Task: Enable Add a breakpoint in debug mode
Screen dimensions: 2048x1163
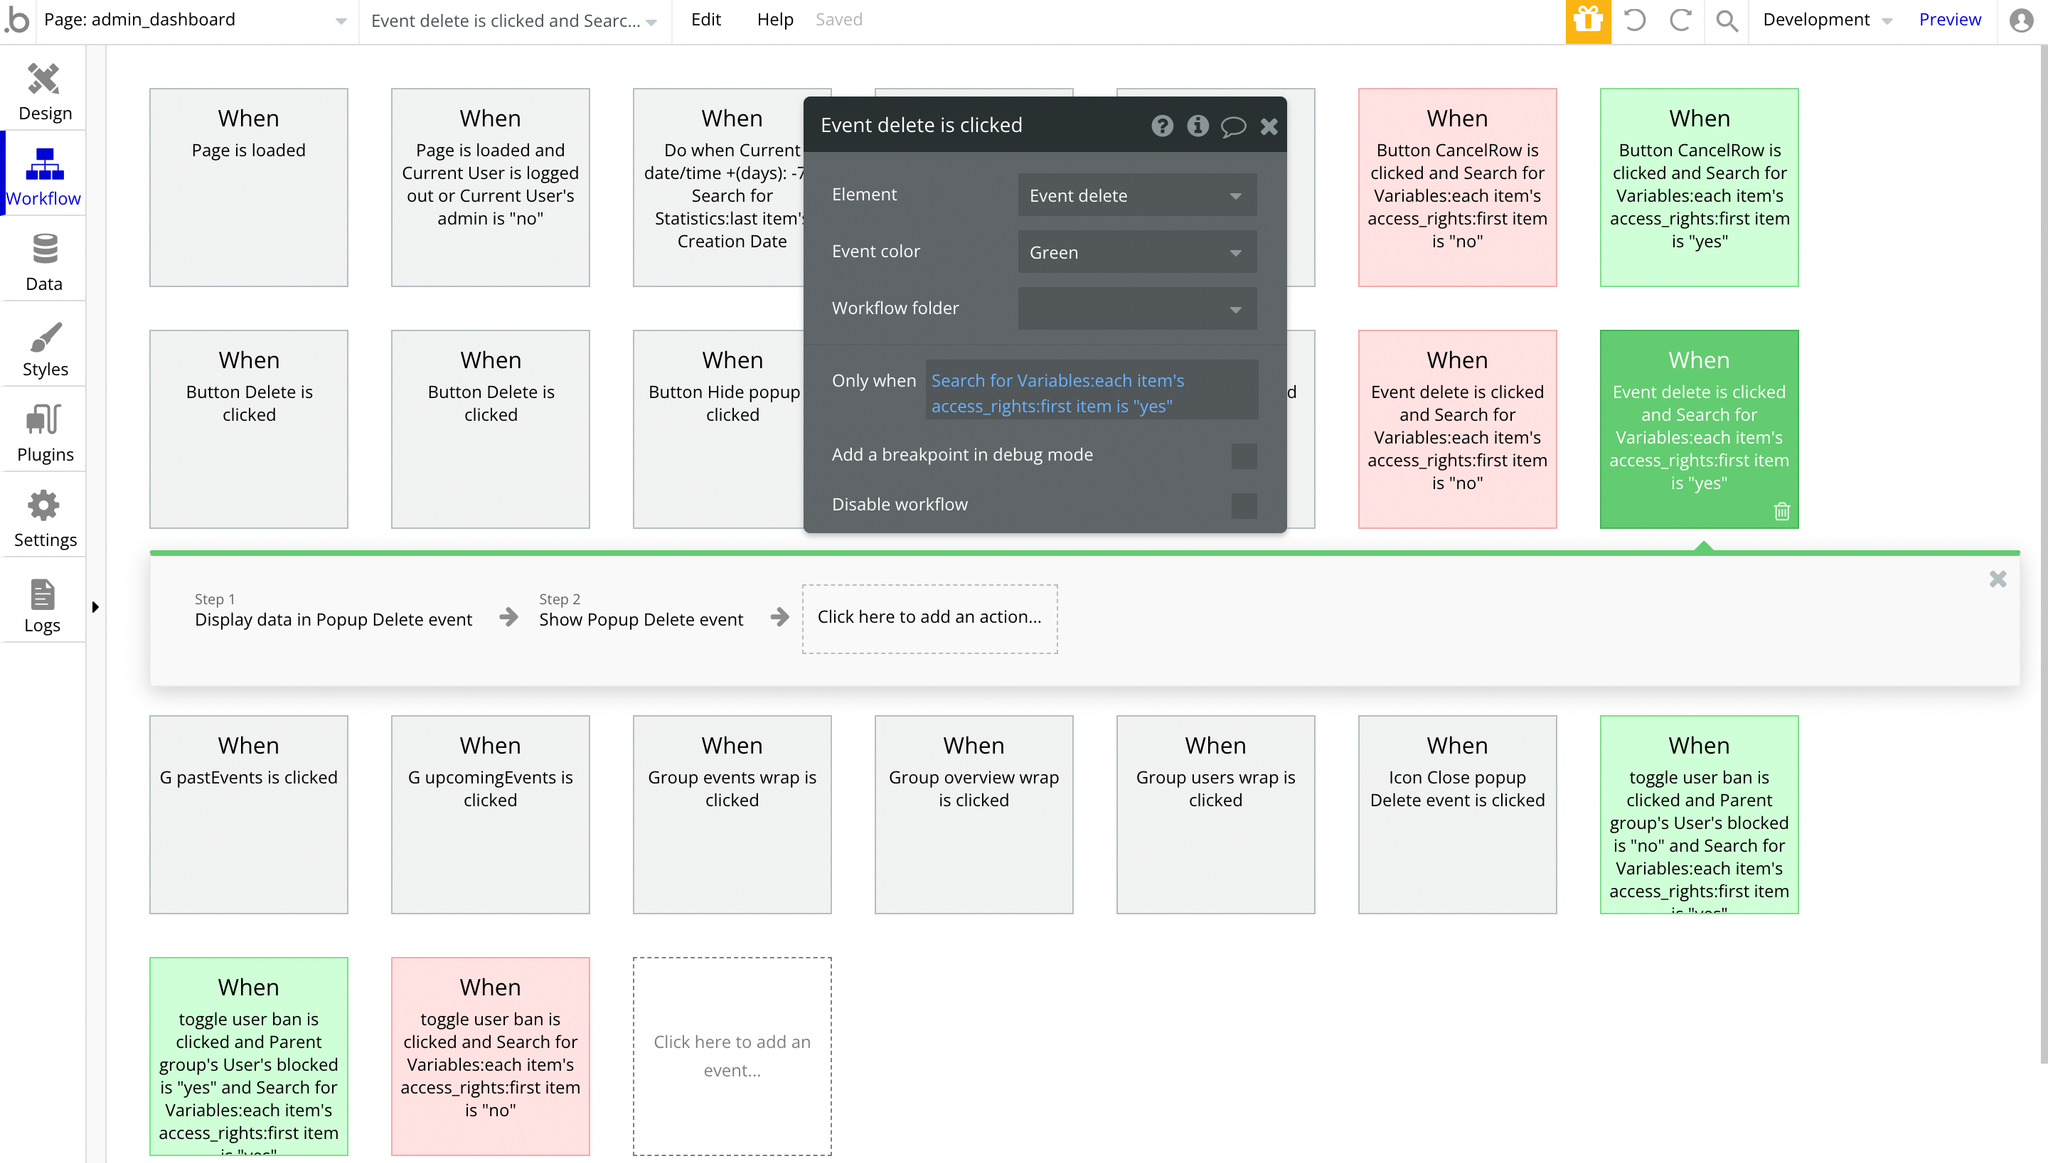Action: (1244, 456)
